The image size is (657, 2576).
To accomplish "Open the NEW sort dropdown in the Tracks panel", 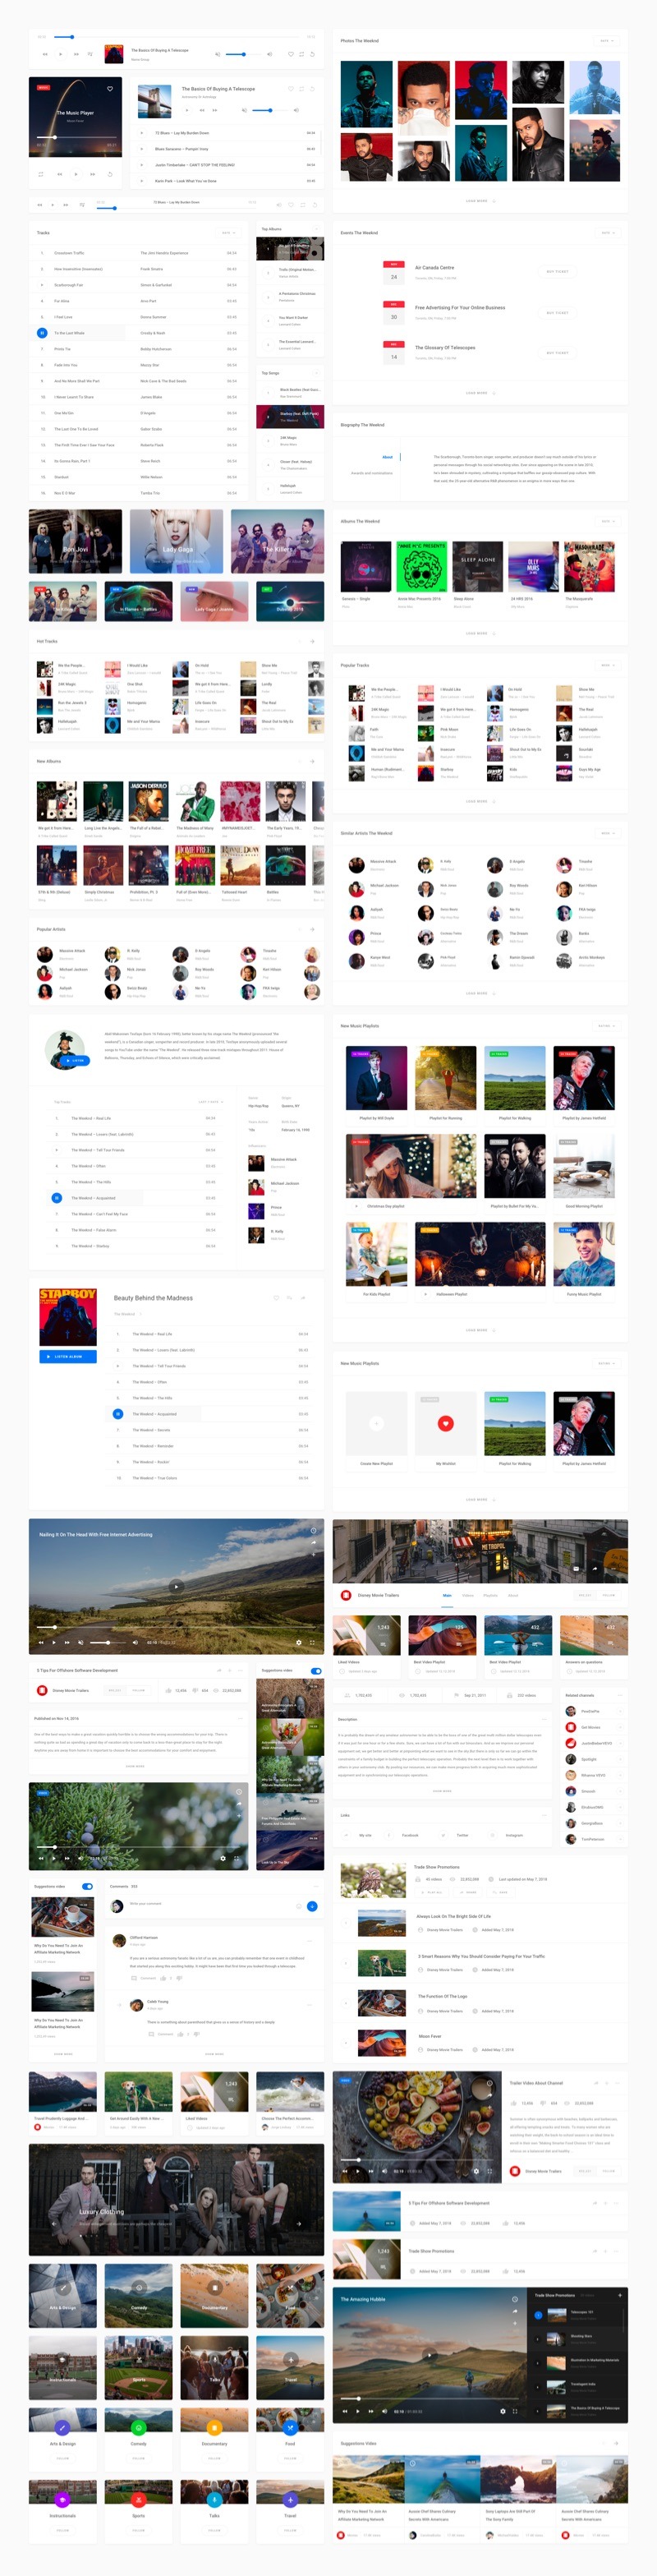I will 228,233.
